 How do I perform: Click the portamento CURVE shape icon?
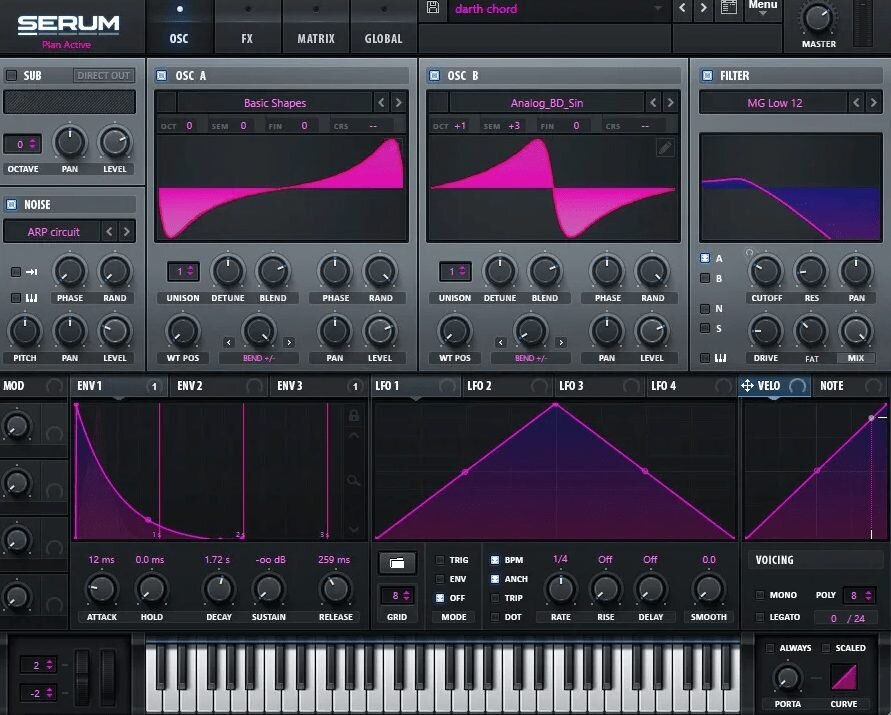tap(844, 677)
